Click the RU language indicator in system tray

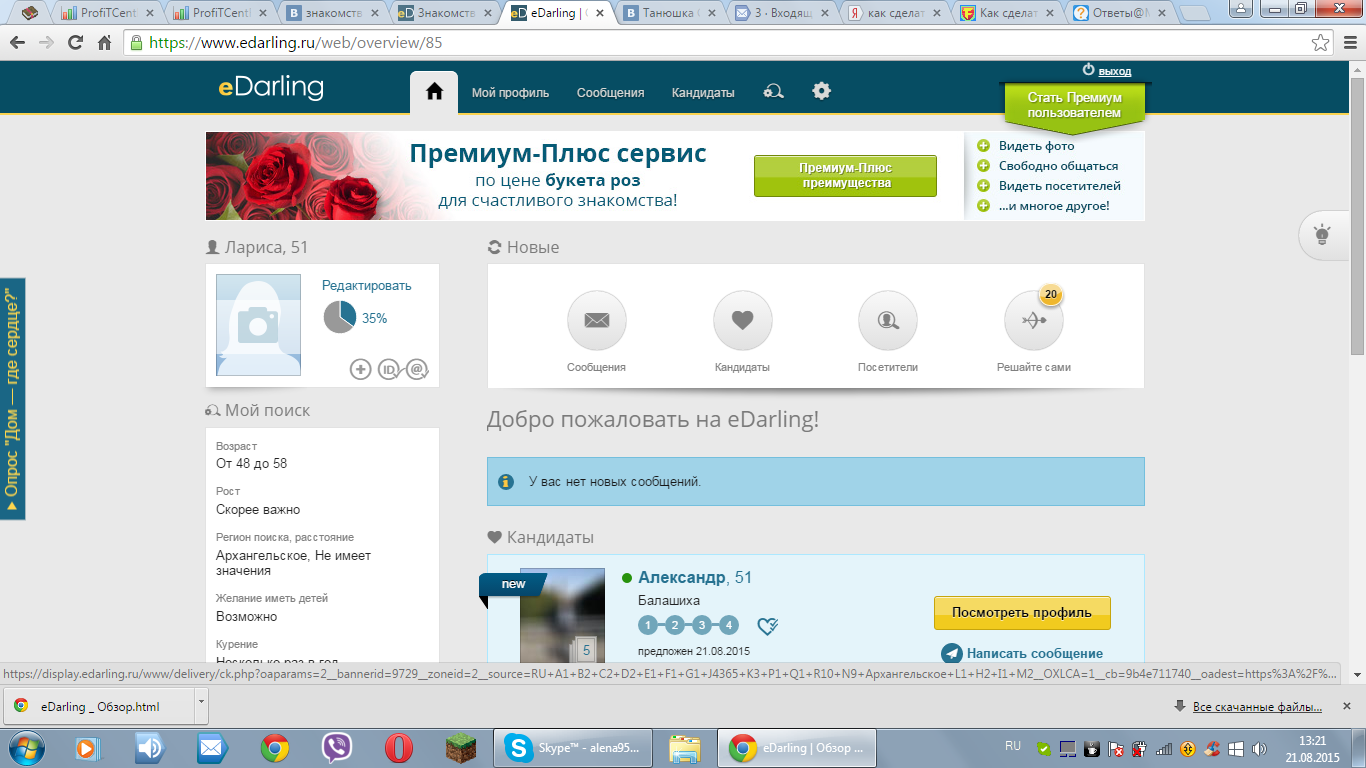click(x=1013, y=746)
